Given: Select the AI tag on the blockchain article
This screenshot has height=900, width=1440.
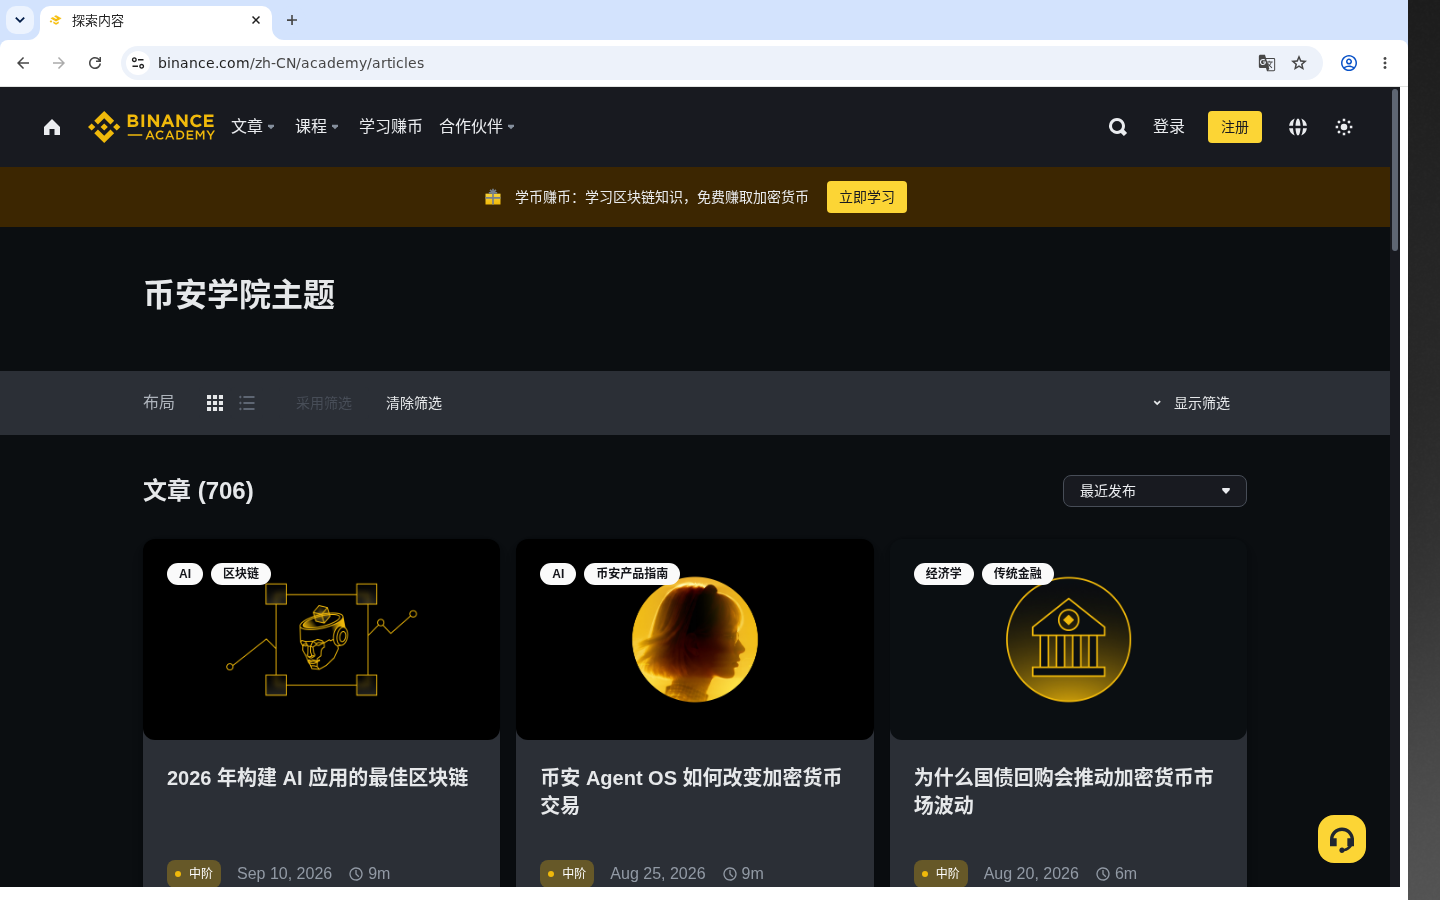Looking at the screenshot, I should 185,574.
